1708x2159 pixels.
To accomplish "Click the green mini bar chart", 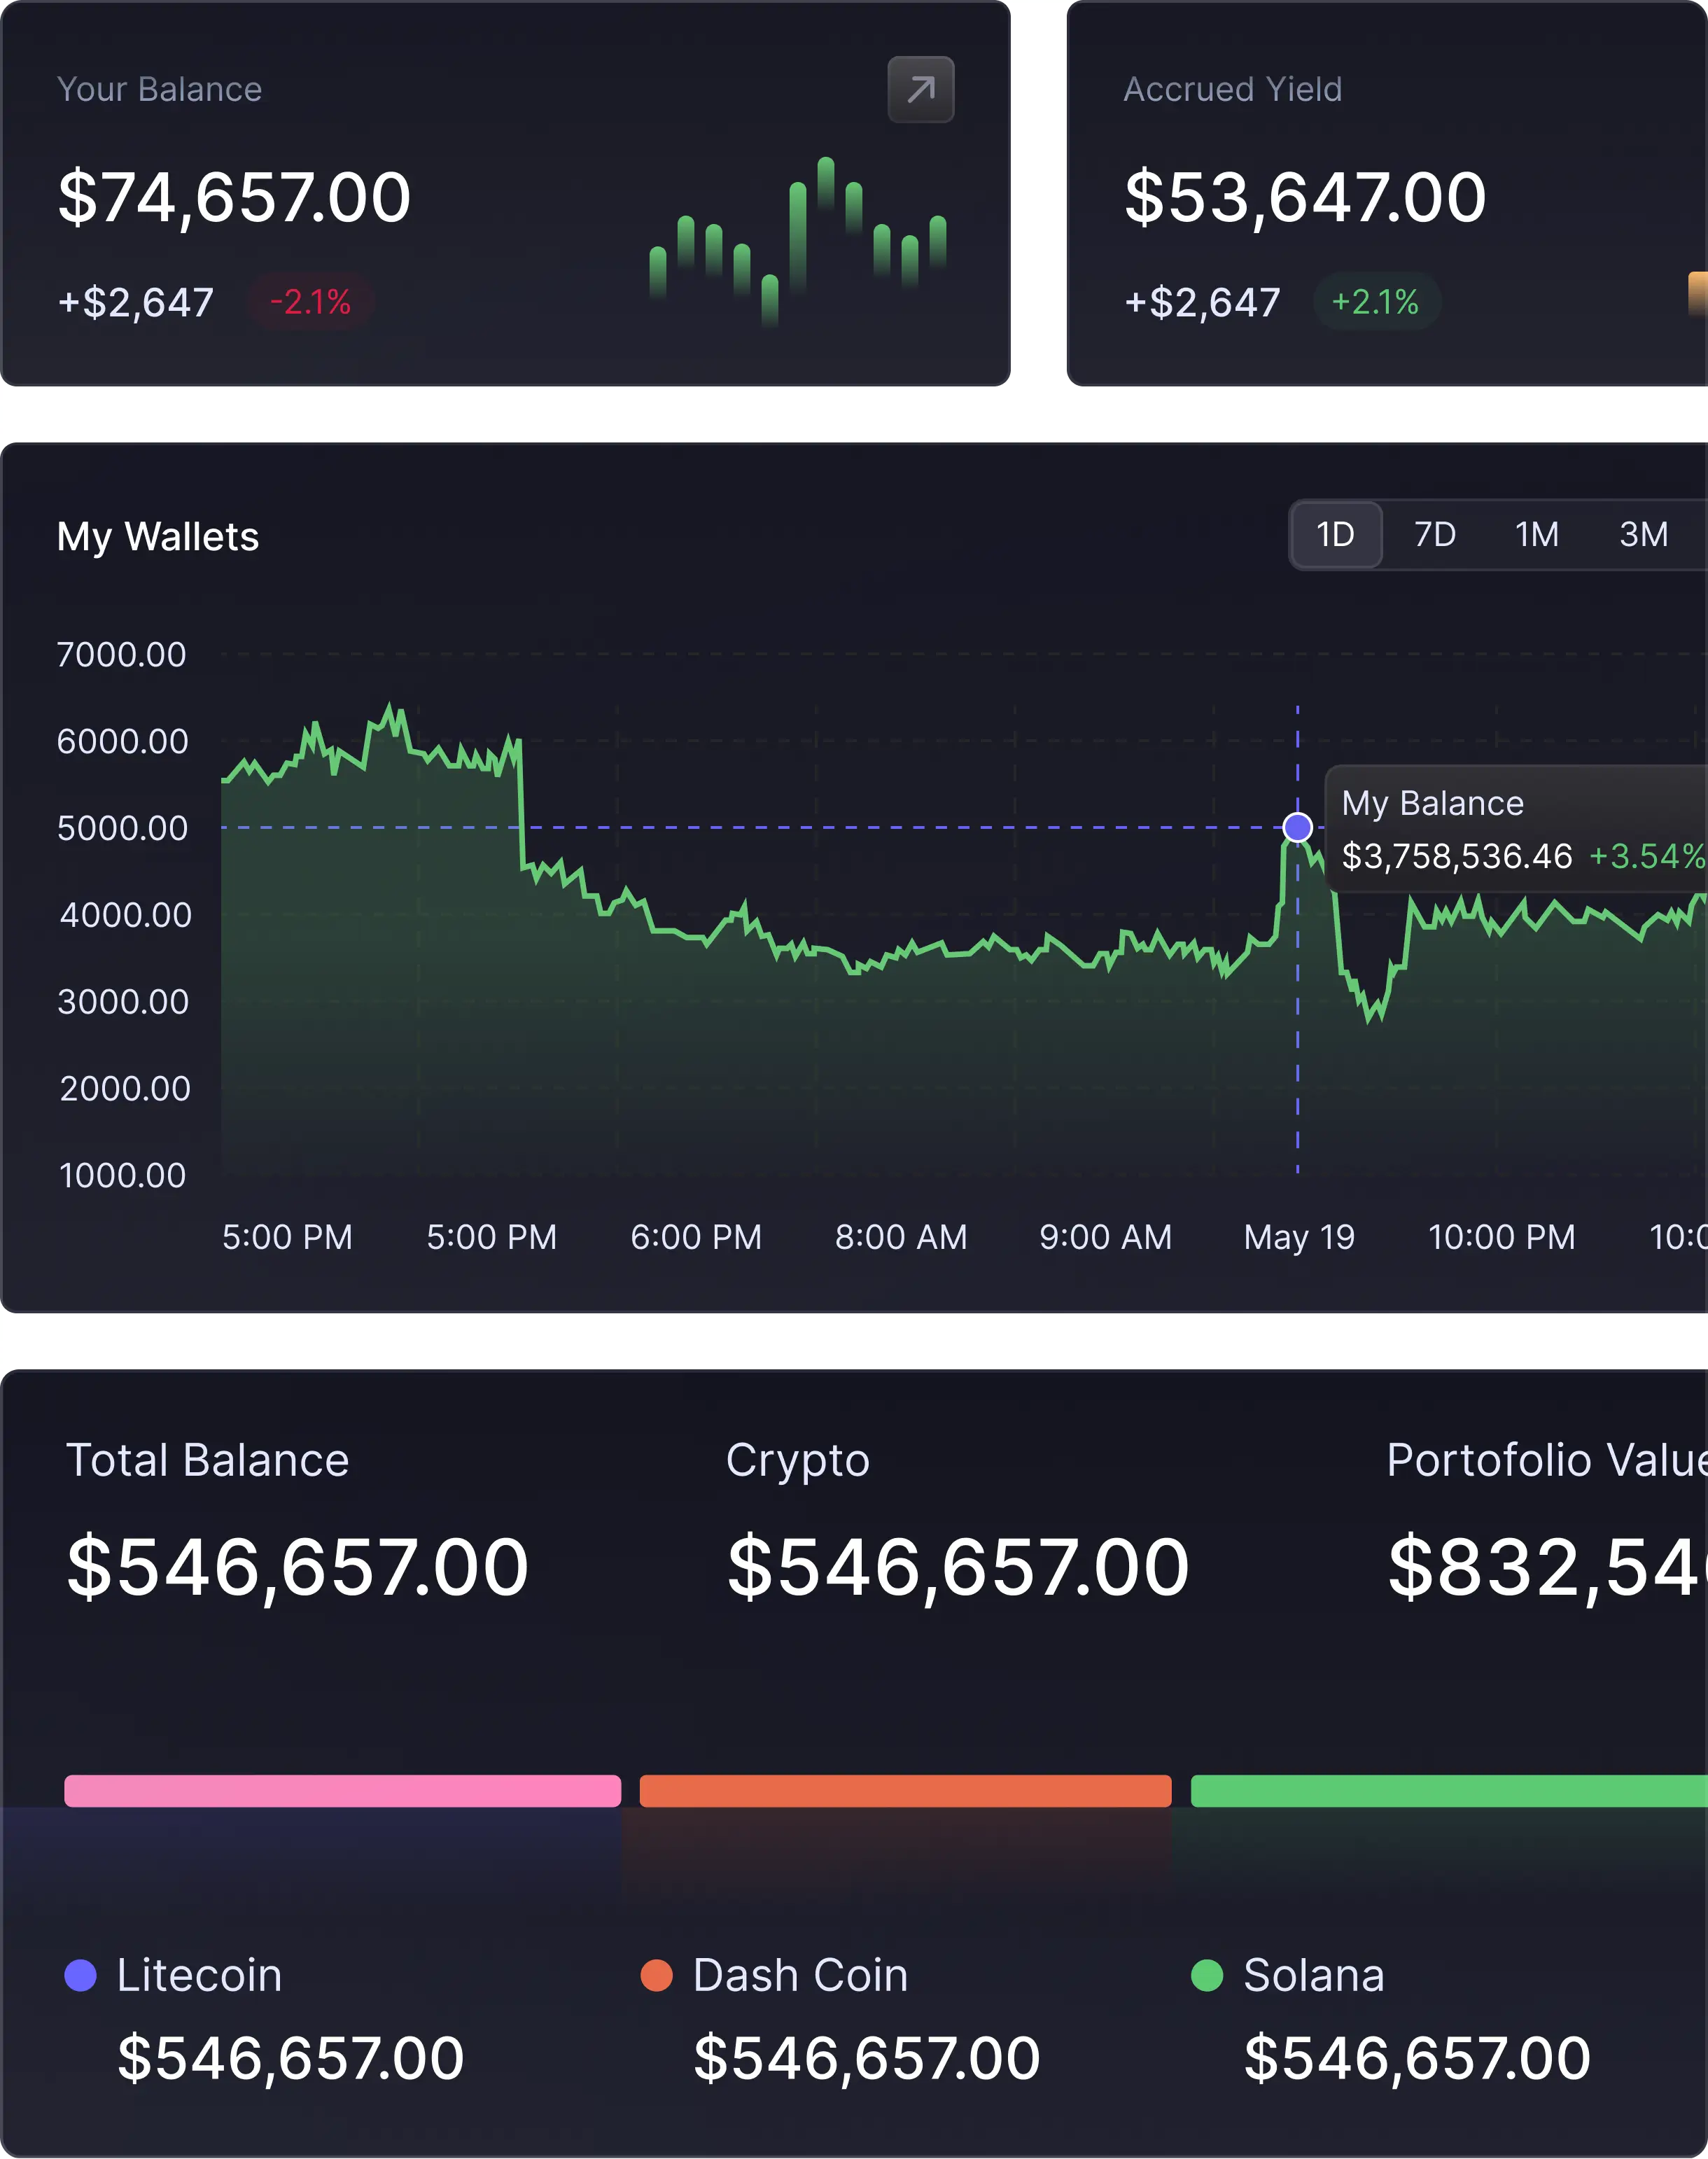I will pos(797,240).
